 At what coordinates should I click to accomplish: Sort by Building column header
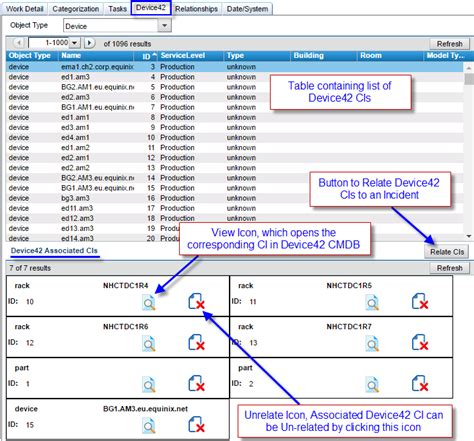coord(324,56)
